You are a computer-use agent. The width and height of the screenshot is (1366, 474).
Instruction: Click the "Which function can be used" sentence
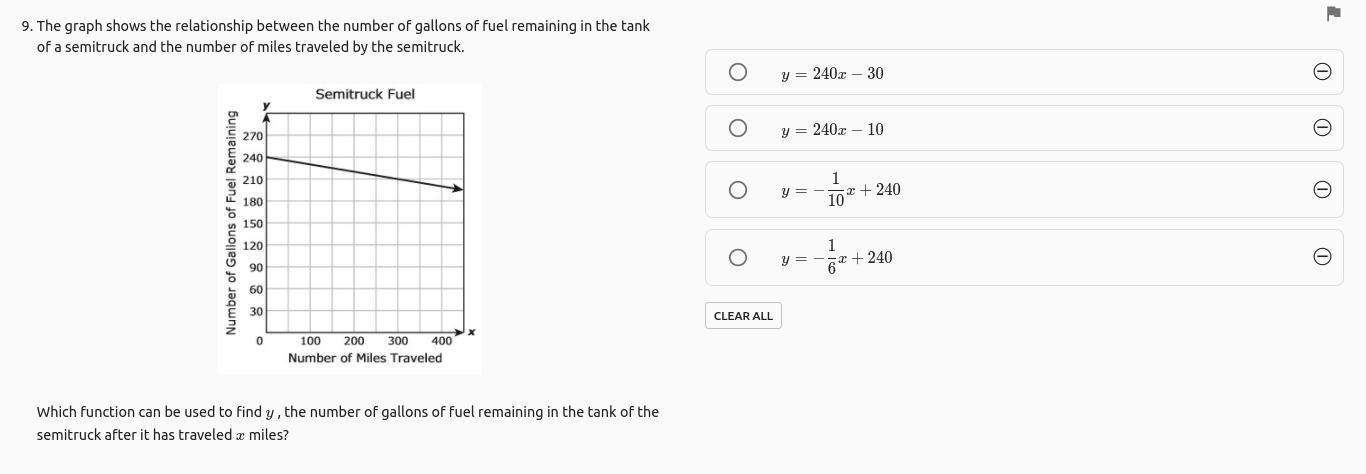[x=347, y=423]
